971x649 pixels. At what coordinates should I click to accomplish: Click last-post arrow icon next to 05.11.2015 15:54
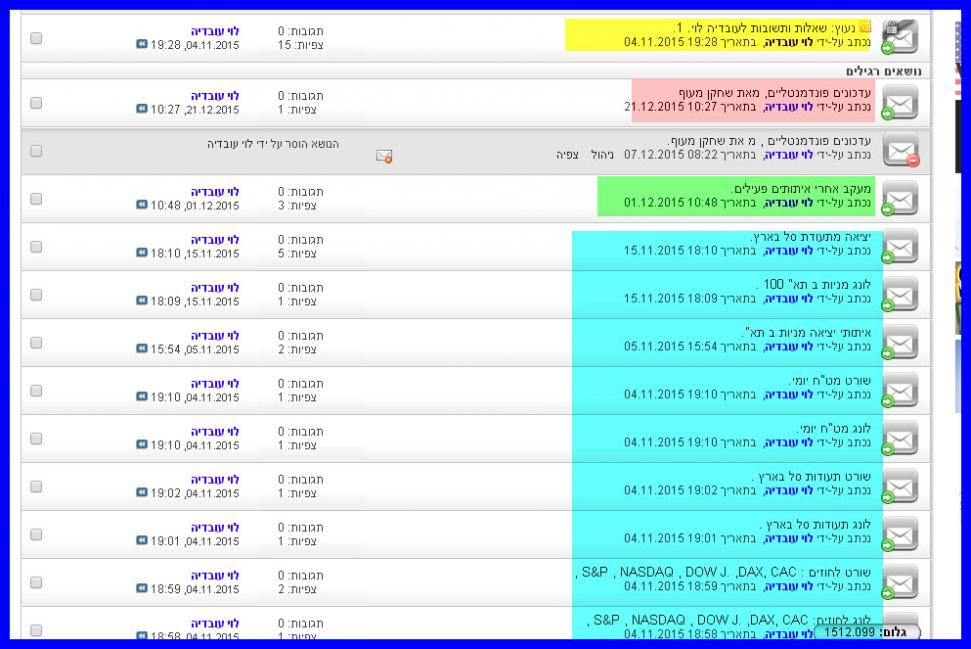pyautogui.click(x=142, y=349)
